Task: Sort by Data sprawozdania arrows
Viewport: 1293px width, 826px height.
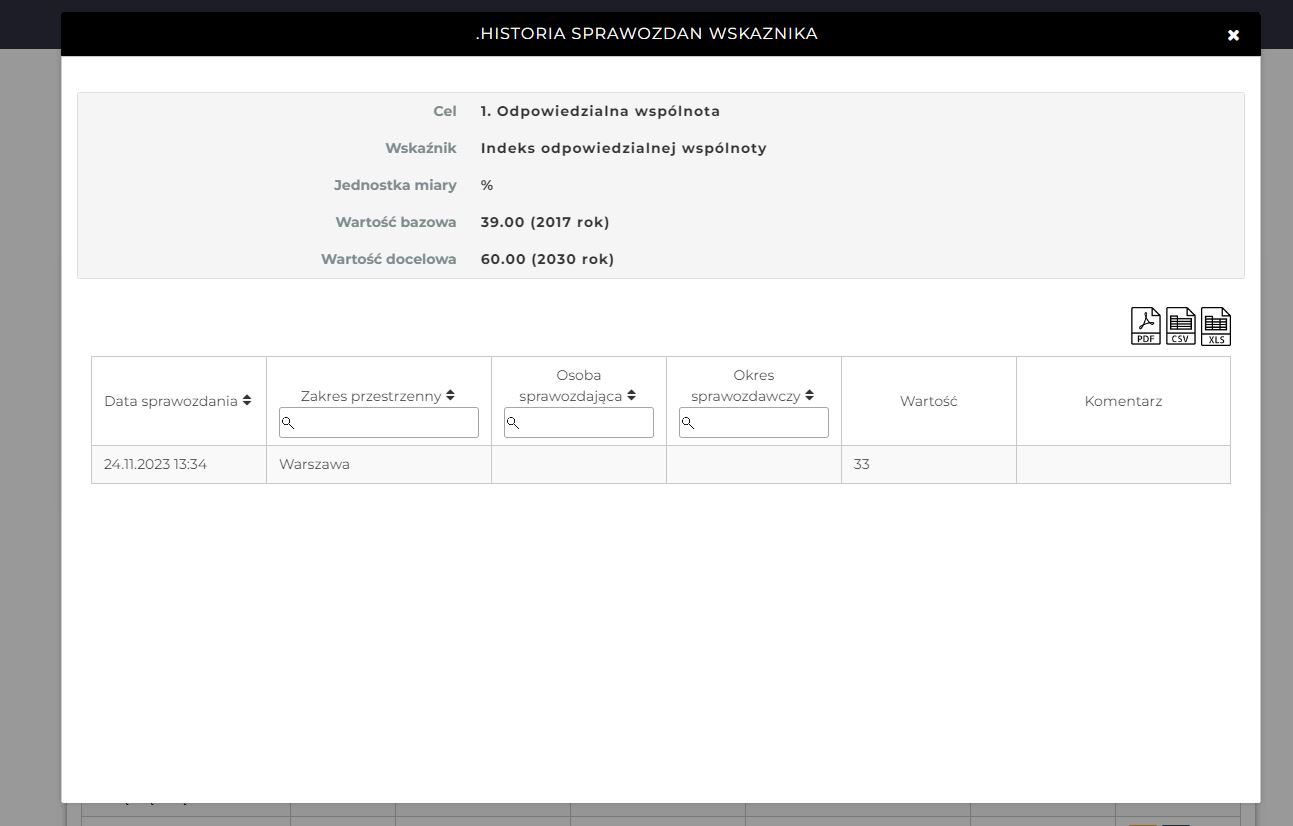Action: point(247,400)
